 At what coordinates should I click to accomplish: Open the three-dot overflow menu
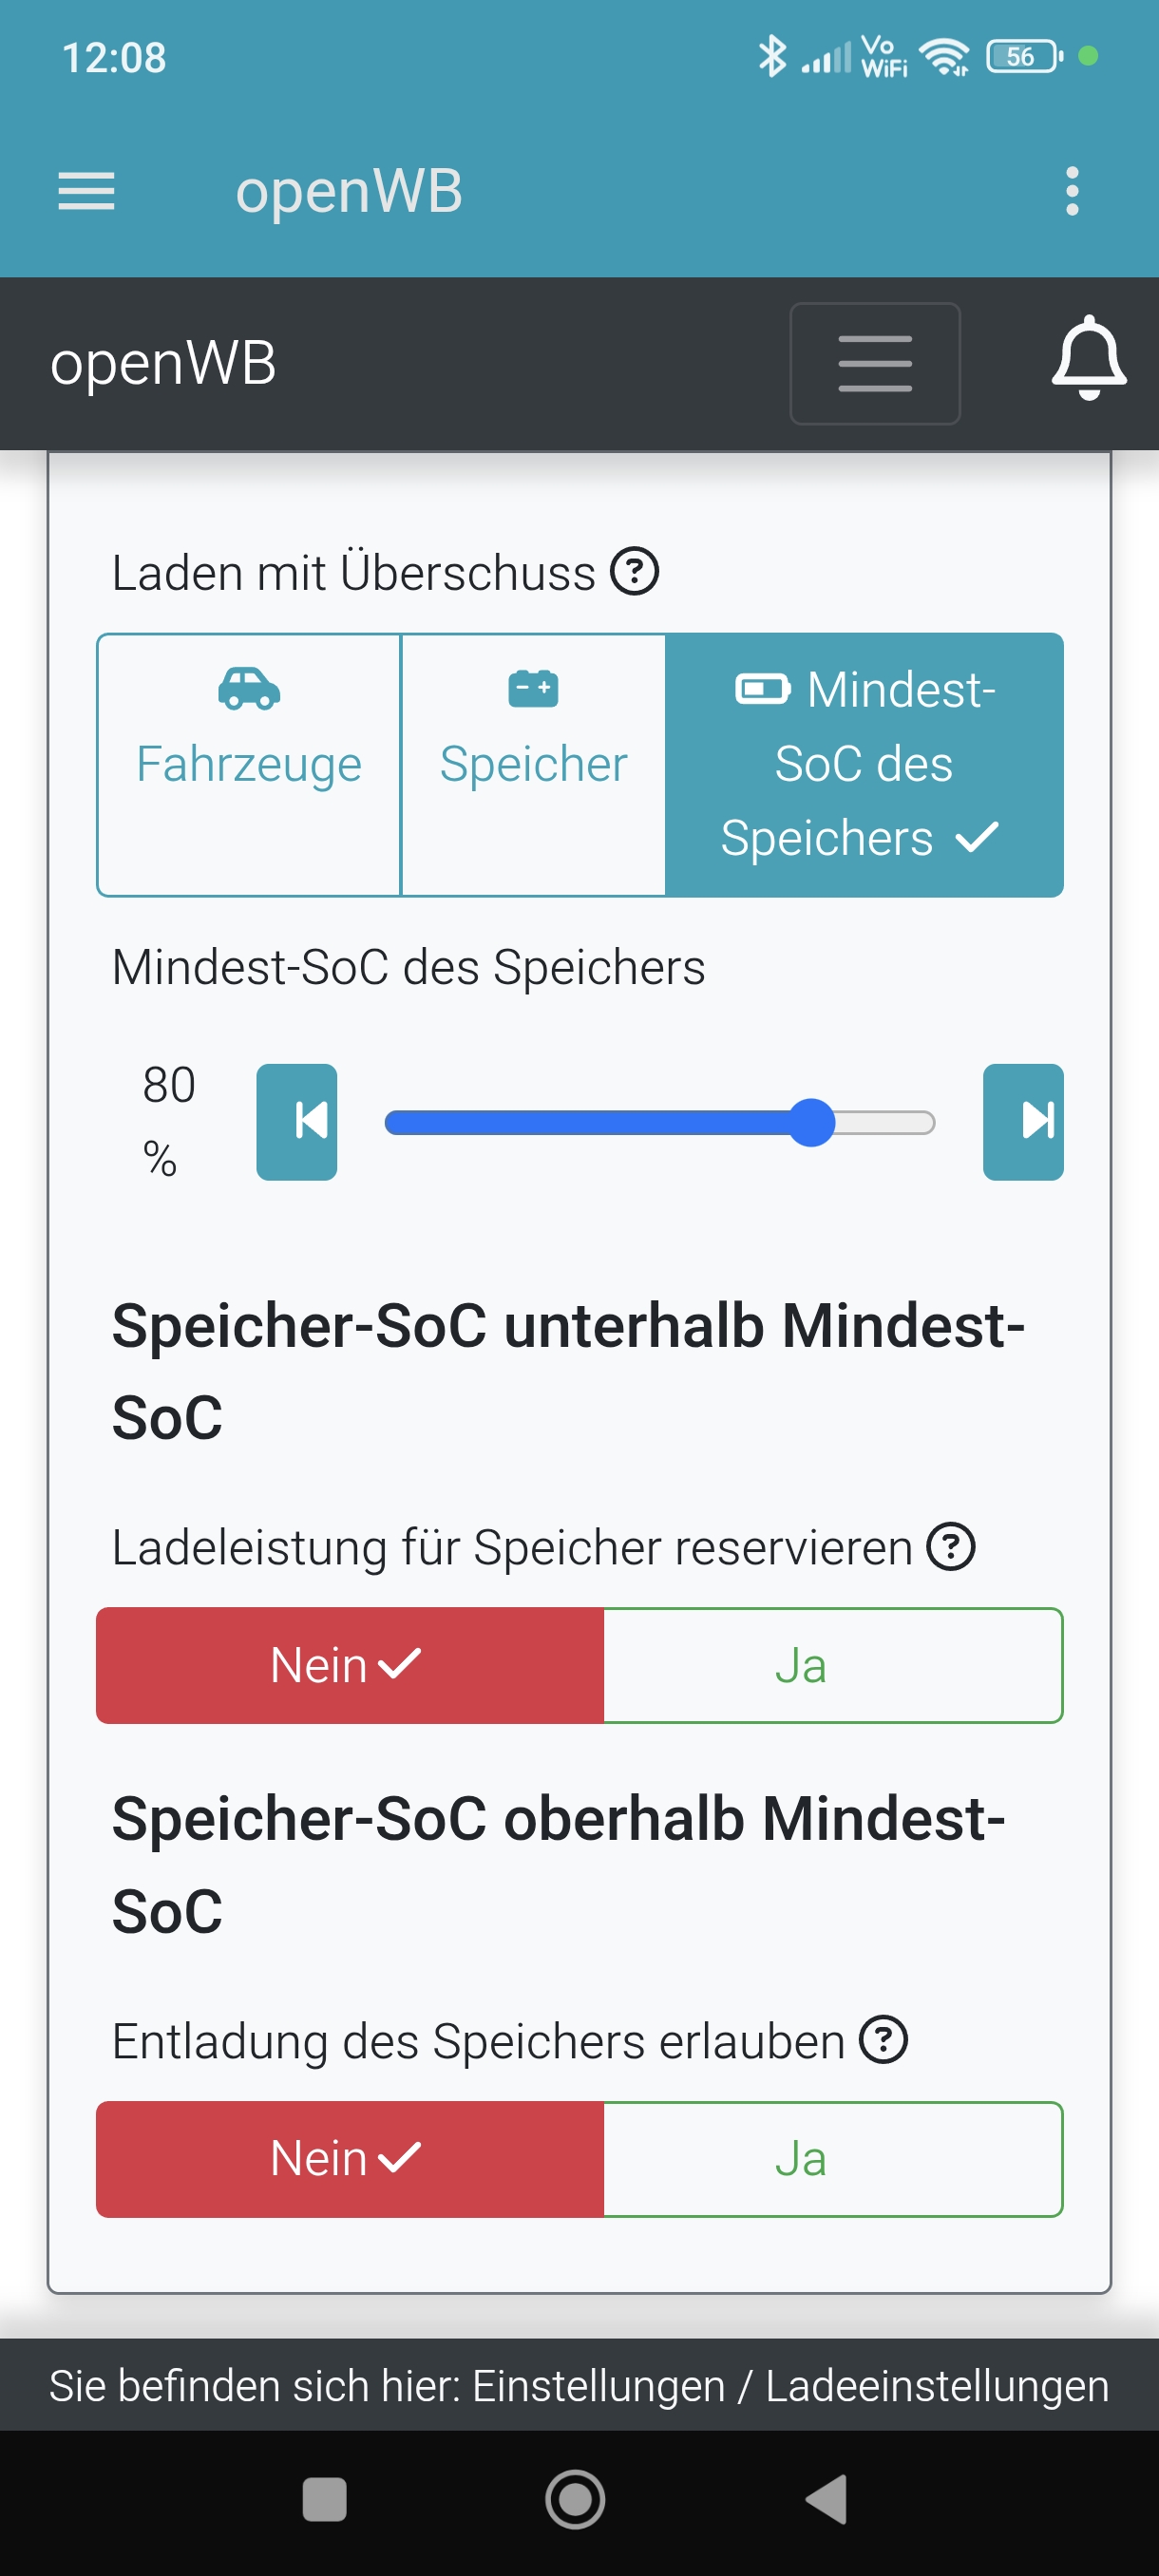[x=1072, y=191]
